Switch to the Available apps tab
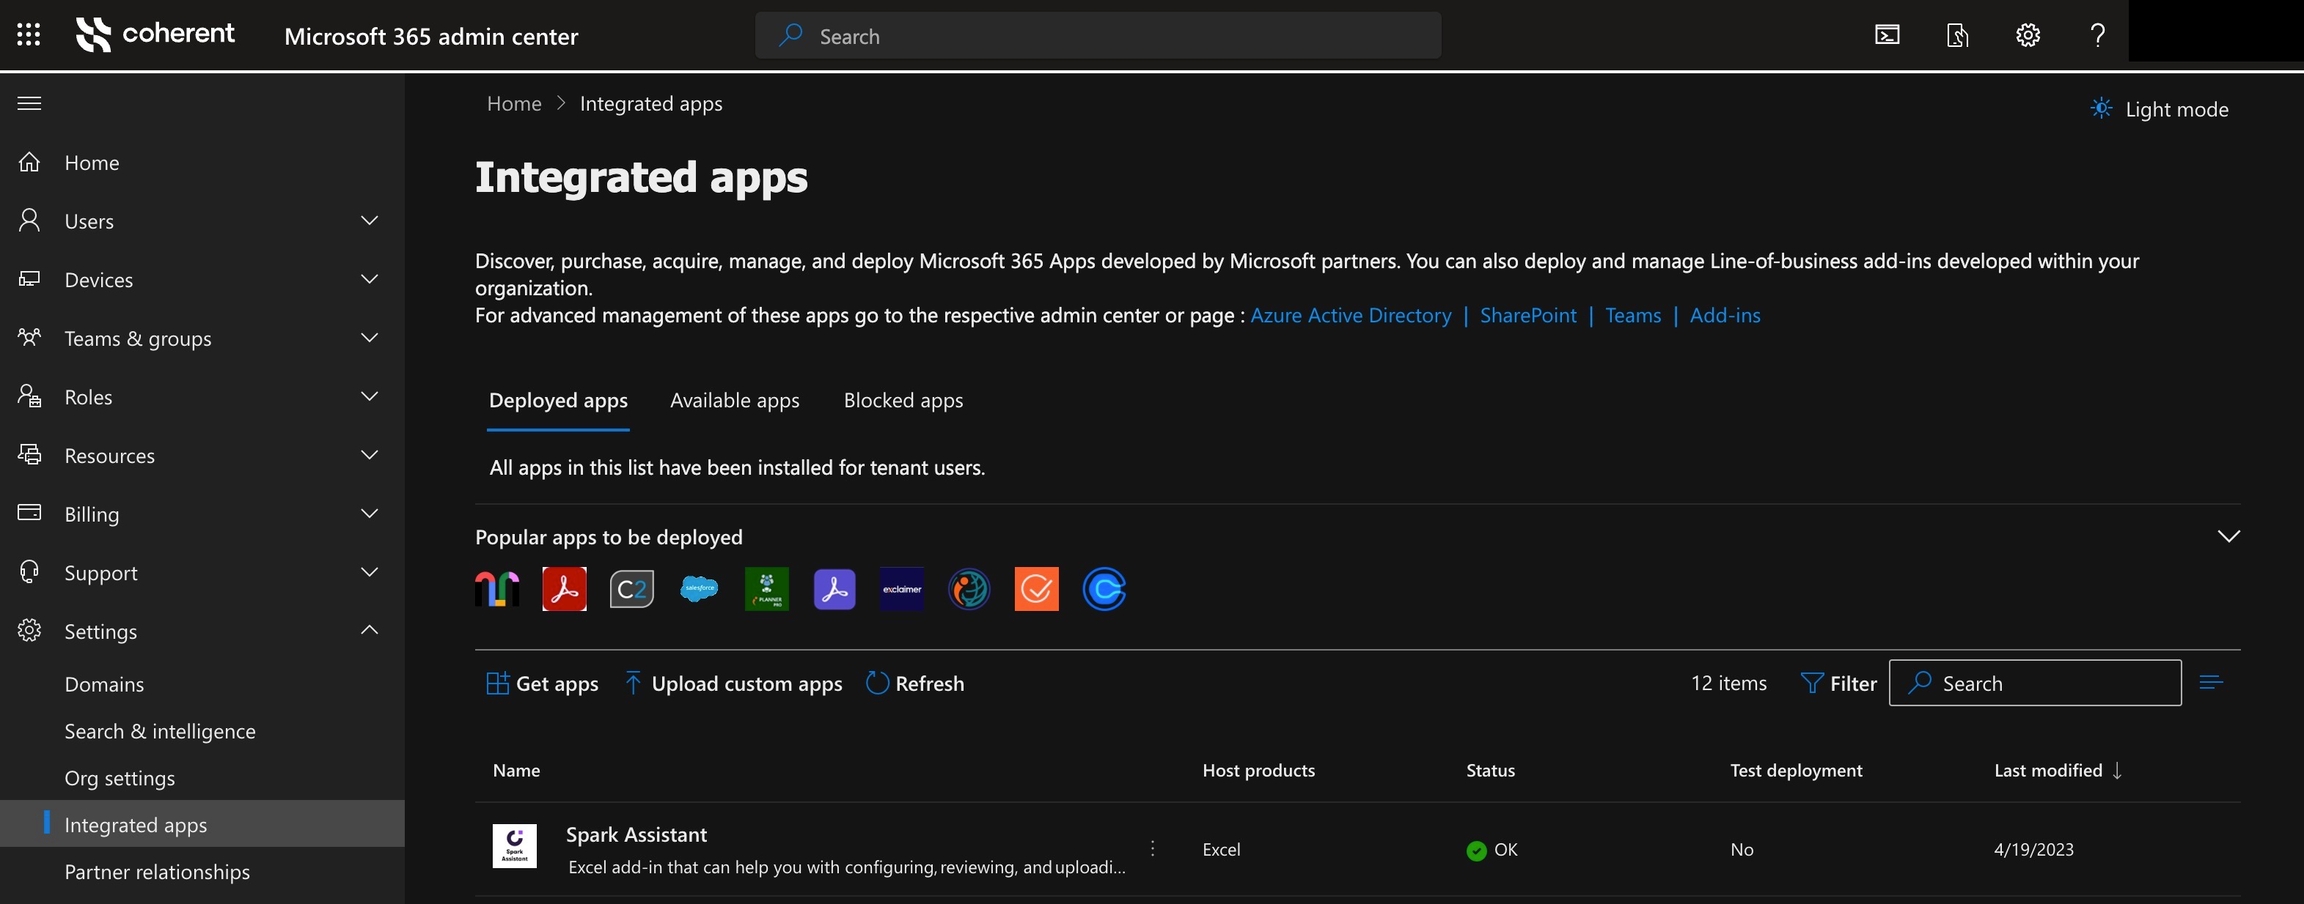Image resolution: width=2304 pixels, height=904 pixels. (x=734, y=400)
